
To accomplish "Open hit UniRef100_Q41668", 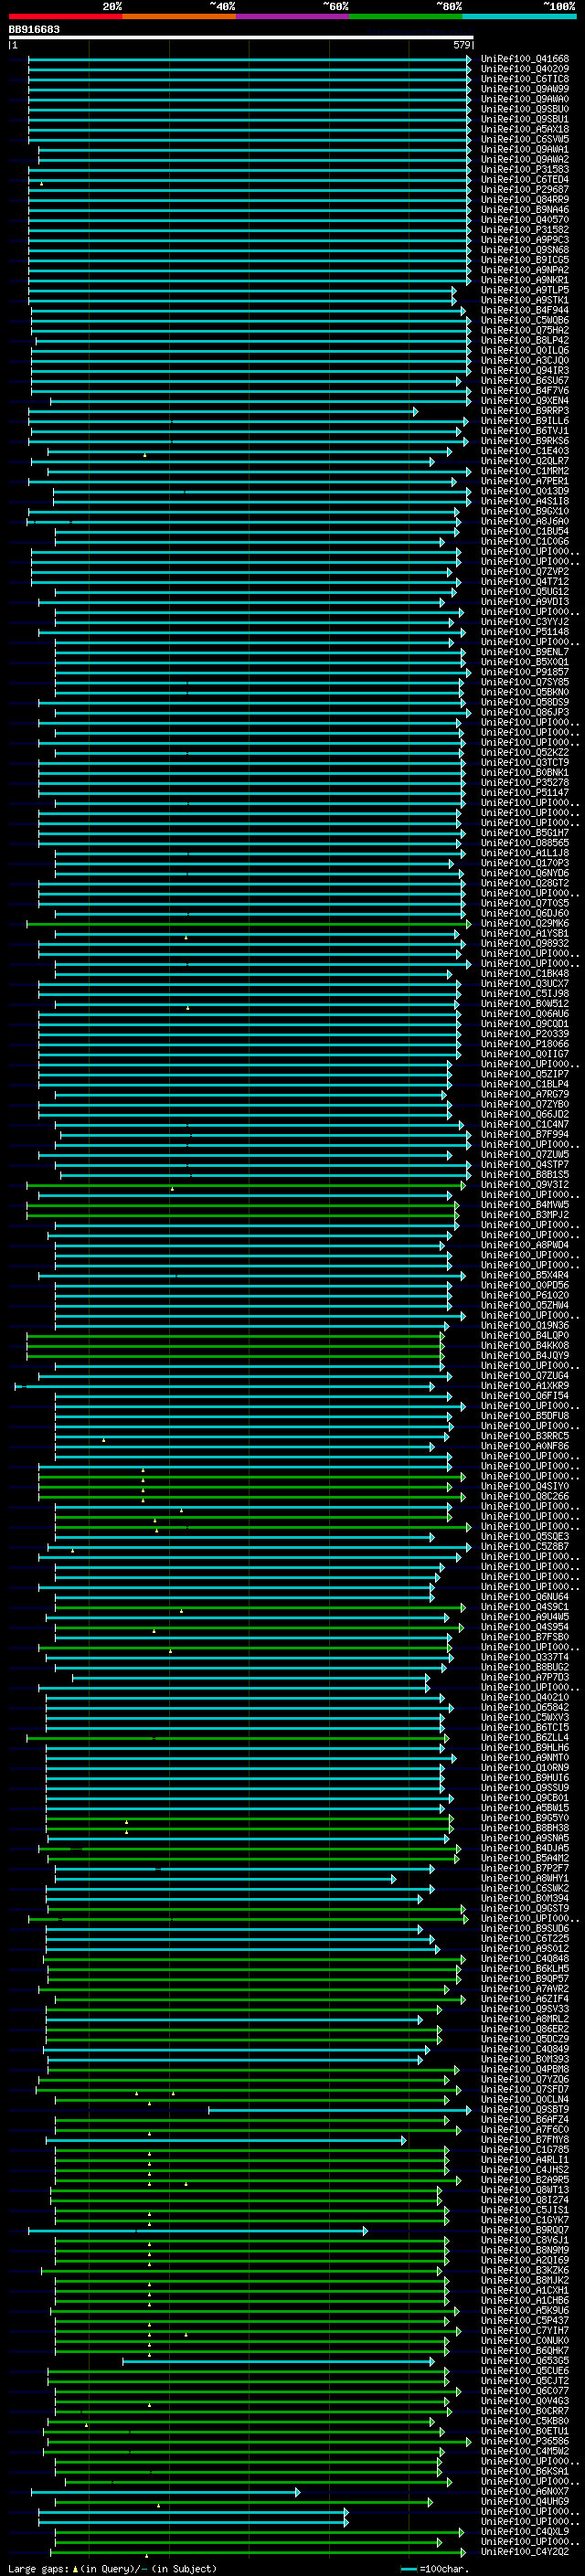I will tap(525, 59).
